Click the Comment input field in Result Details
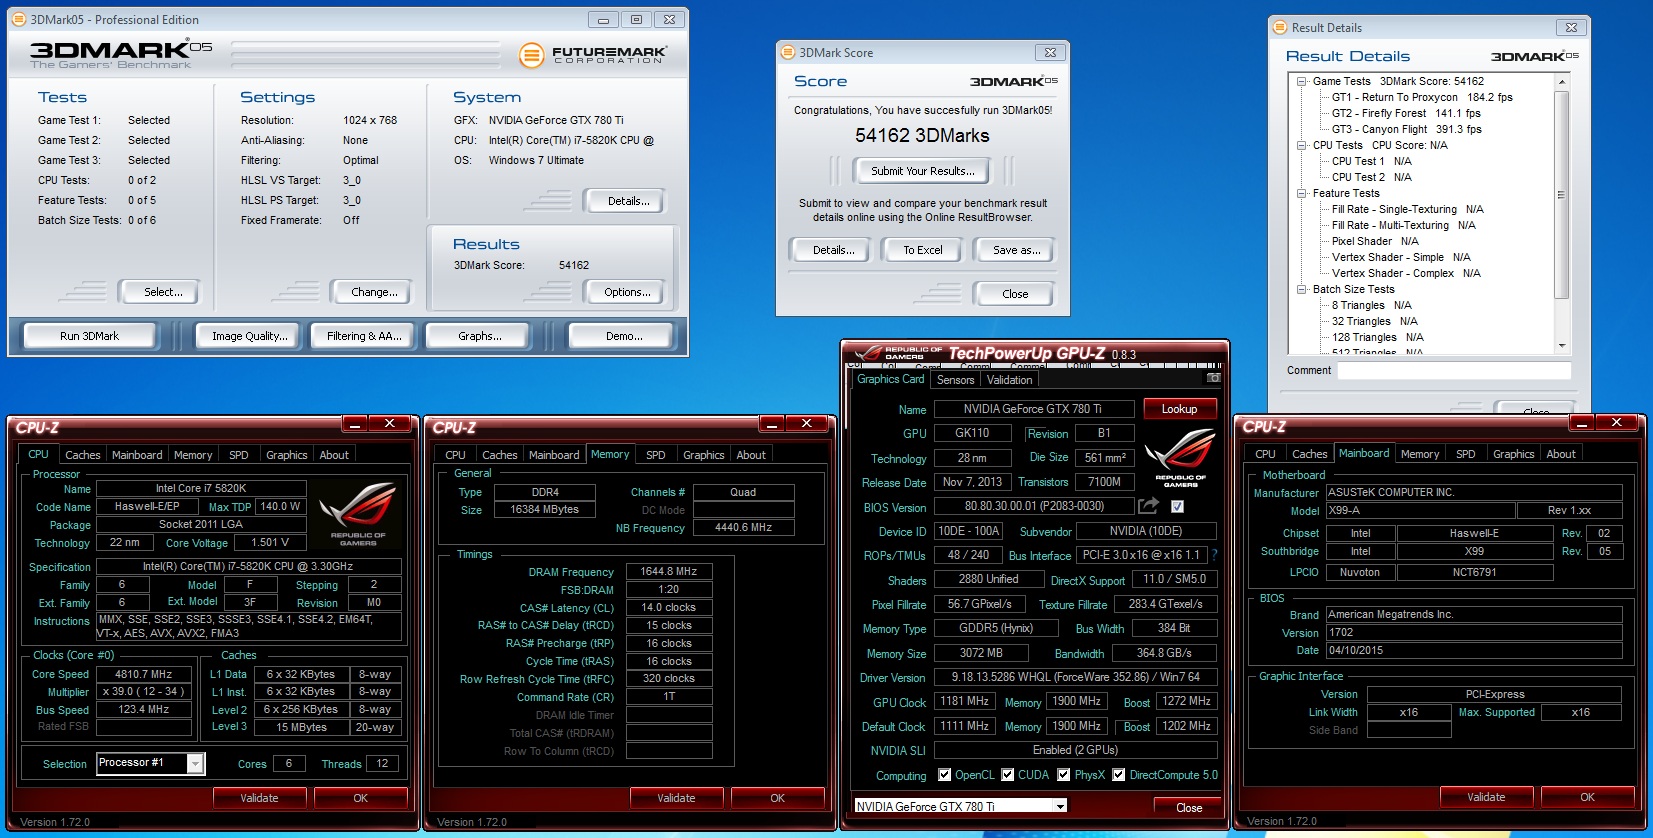Viewport: 1653px width, 838px height. click(x=1454, y=370)
